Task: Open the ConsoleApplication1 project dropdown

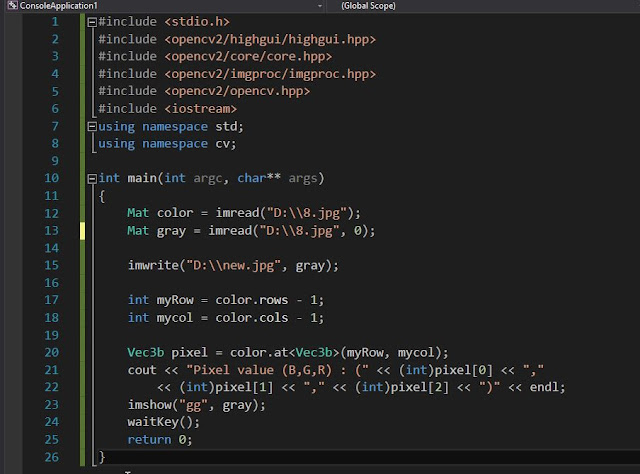Action: point(320,6)
